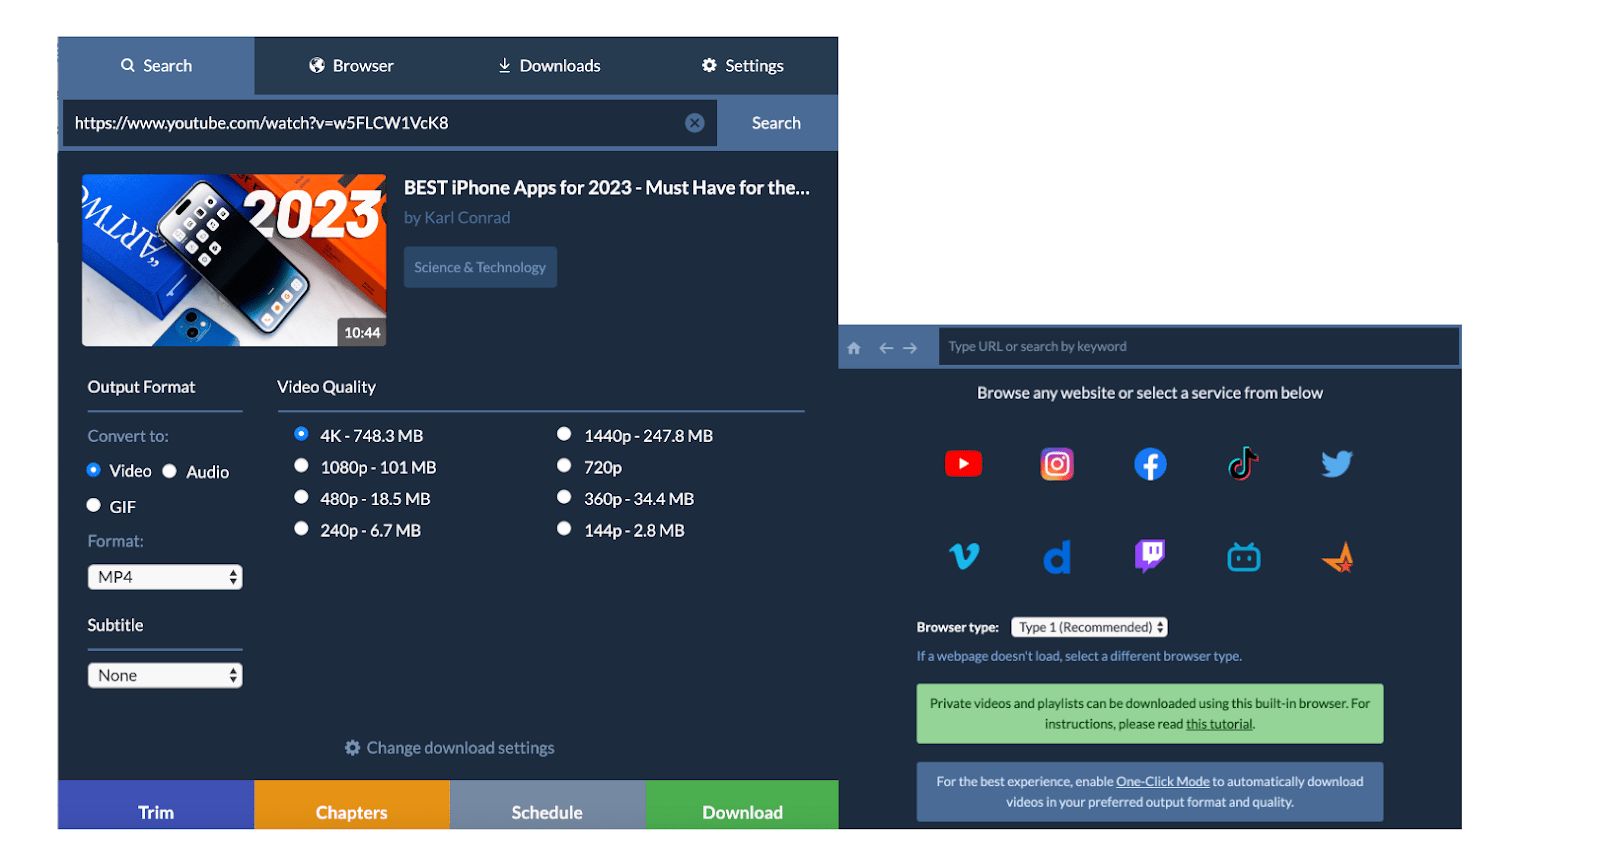
Task: Clear the YouTube URL field
Action: click(x=695, y=123)
